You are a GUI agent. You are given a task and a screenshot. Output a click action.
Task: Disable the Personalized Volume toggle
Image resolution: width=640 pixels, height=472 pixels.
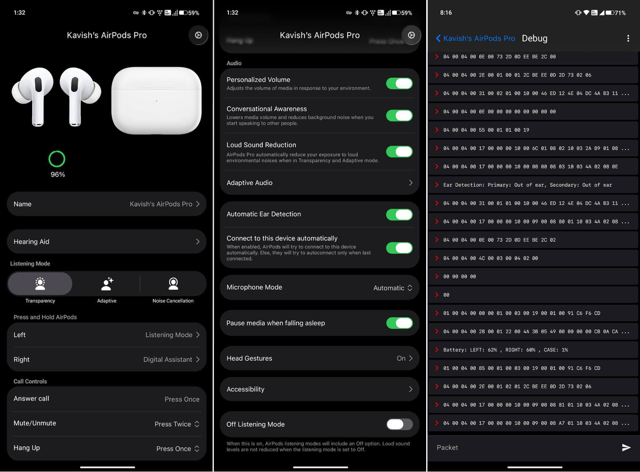click(x=399, y=84)
